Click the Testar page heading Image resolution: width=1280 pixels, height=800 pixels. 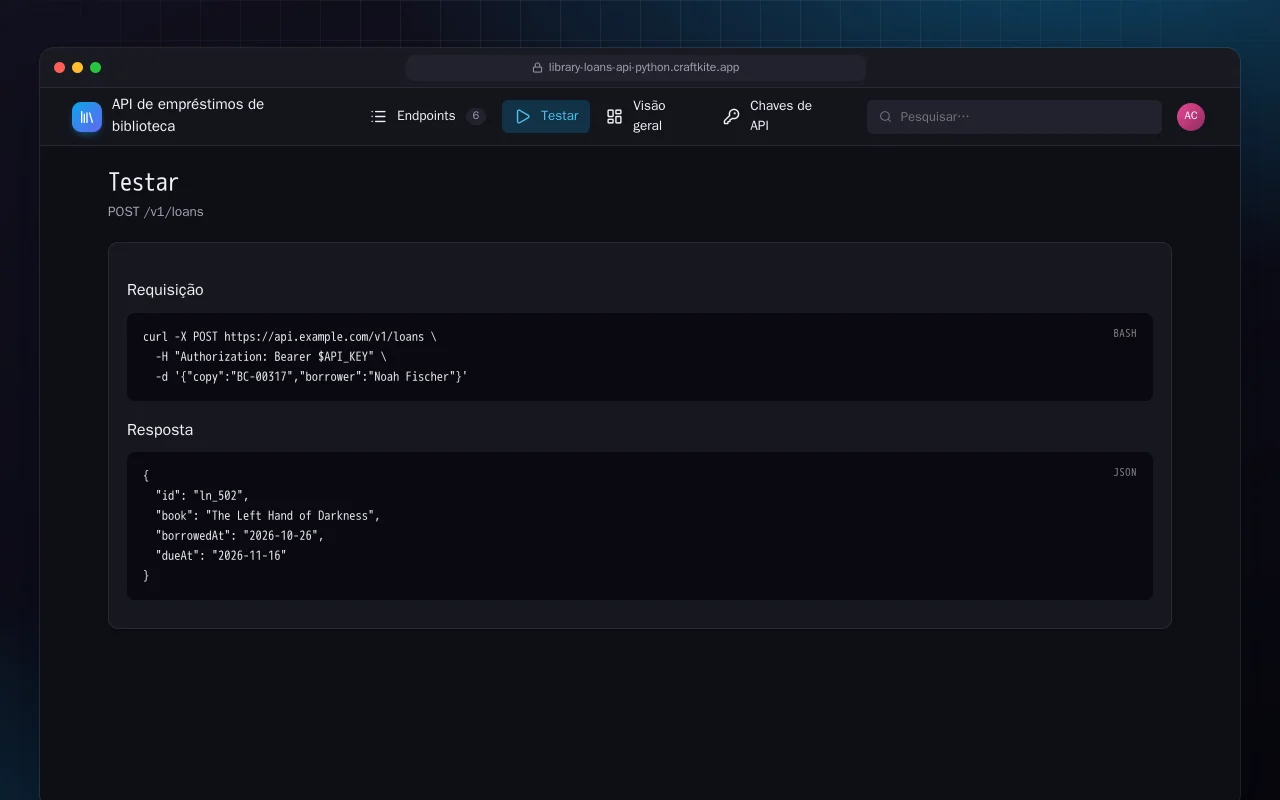pyautogui.click(x=143, y=182)
